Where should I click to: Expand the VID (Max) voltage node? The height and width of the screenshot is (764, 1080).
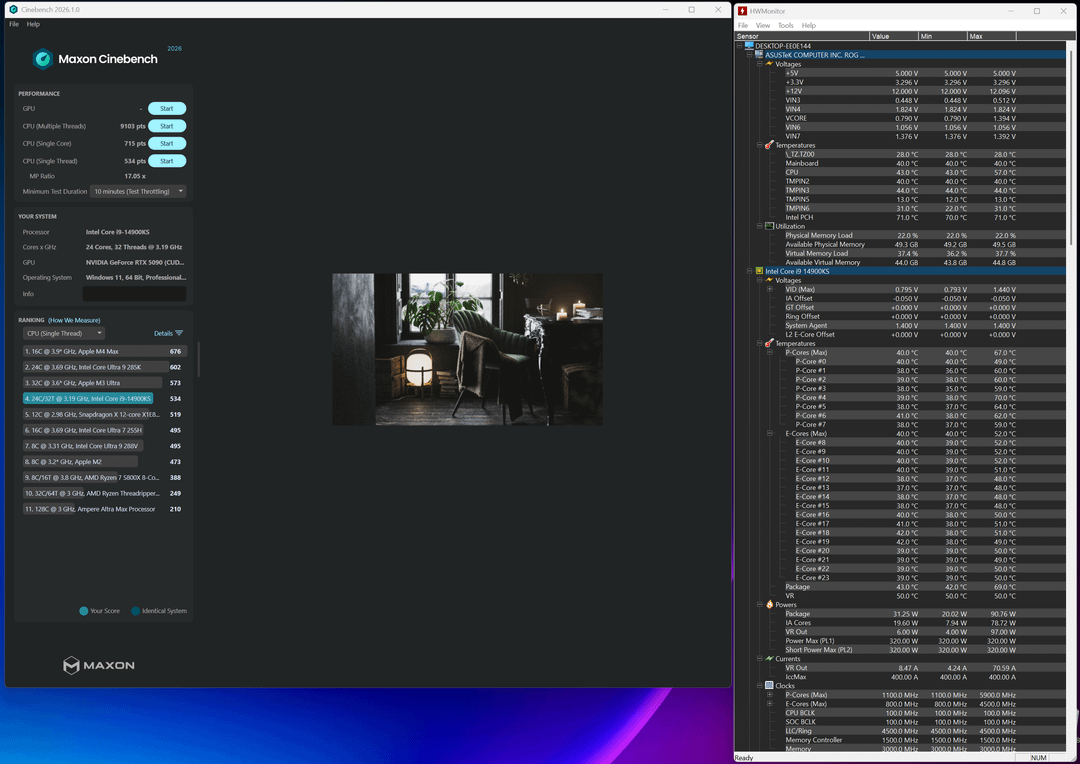click(771, 290)
